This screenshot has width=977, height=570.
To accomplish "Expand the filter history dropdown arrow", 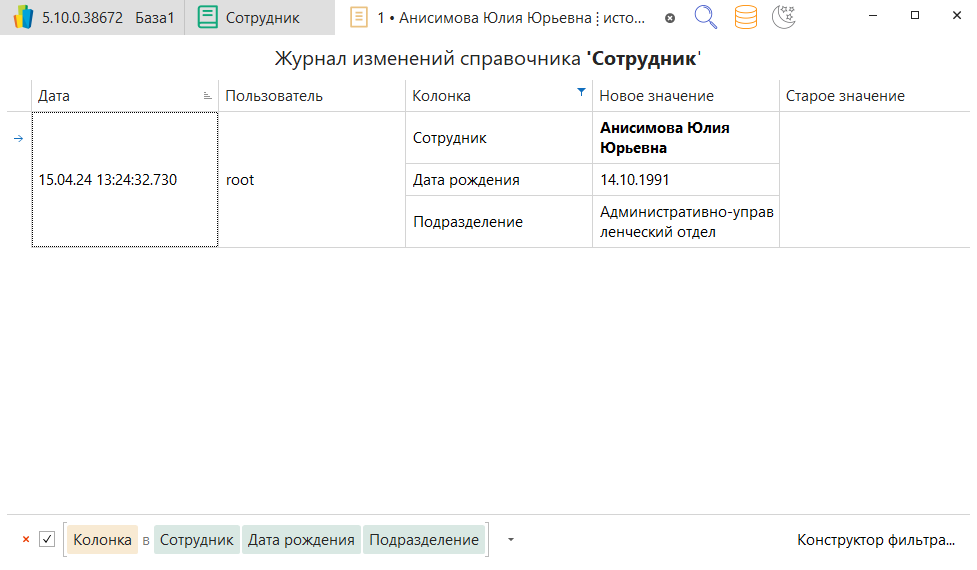I will (x=511, y=540).
